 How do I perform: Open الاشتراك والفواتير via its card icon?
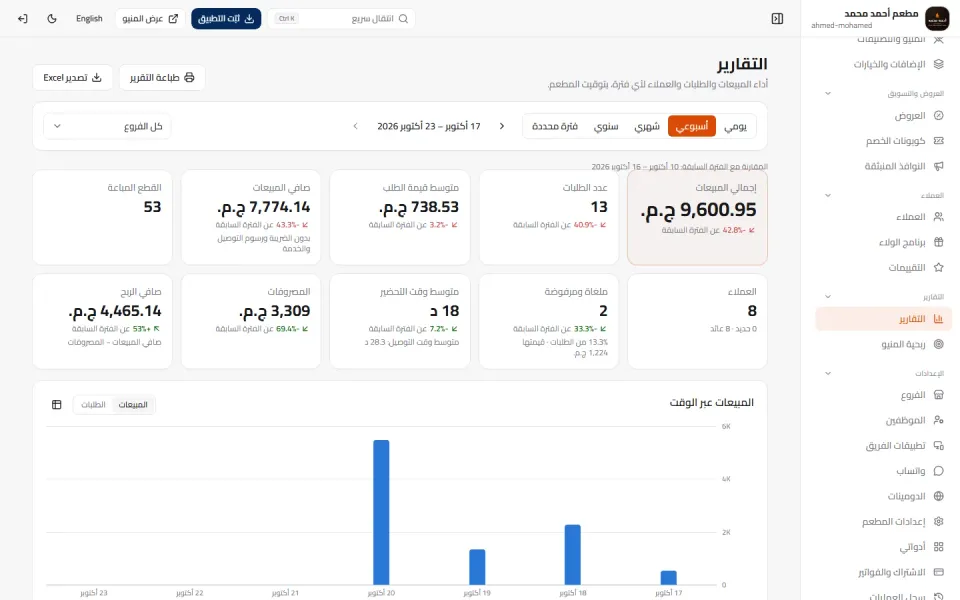tap(939, 572)
